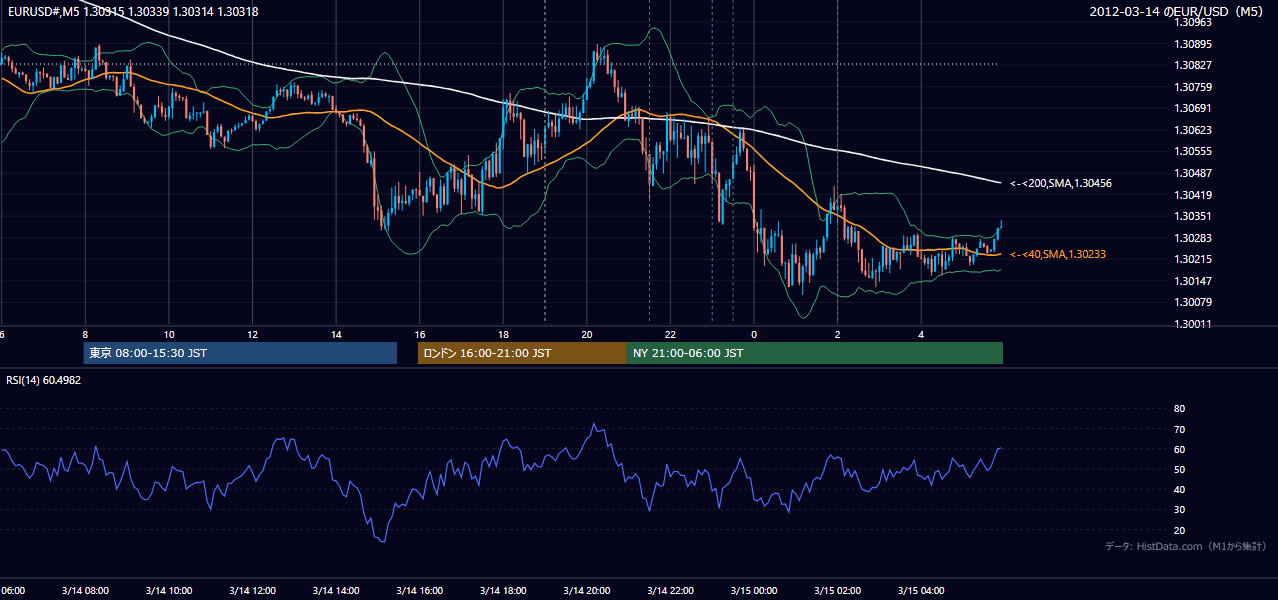Choose price axis value 1.30283
The width and height of the screenshot is (1278, 600).
[x=1192, y=238]
